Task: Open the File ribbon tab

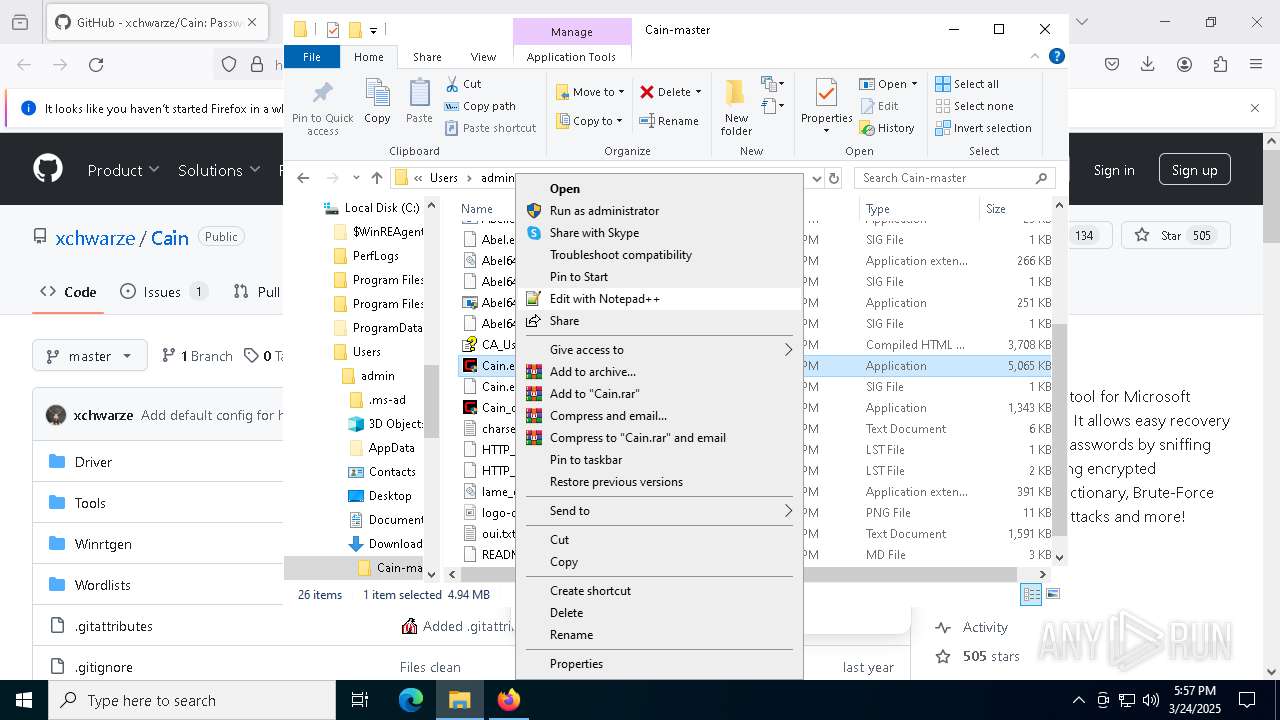Action: pos(312,57)
